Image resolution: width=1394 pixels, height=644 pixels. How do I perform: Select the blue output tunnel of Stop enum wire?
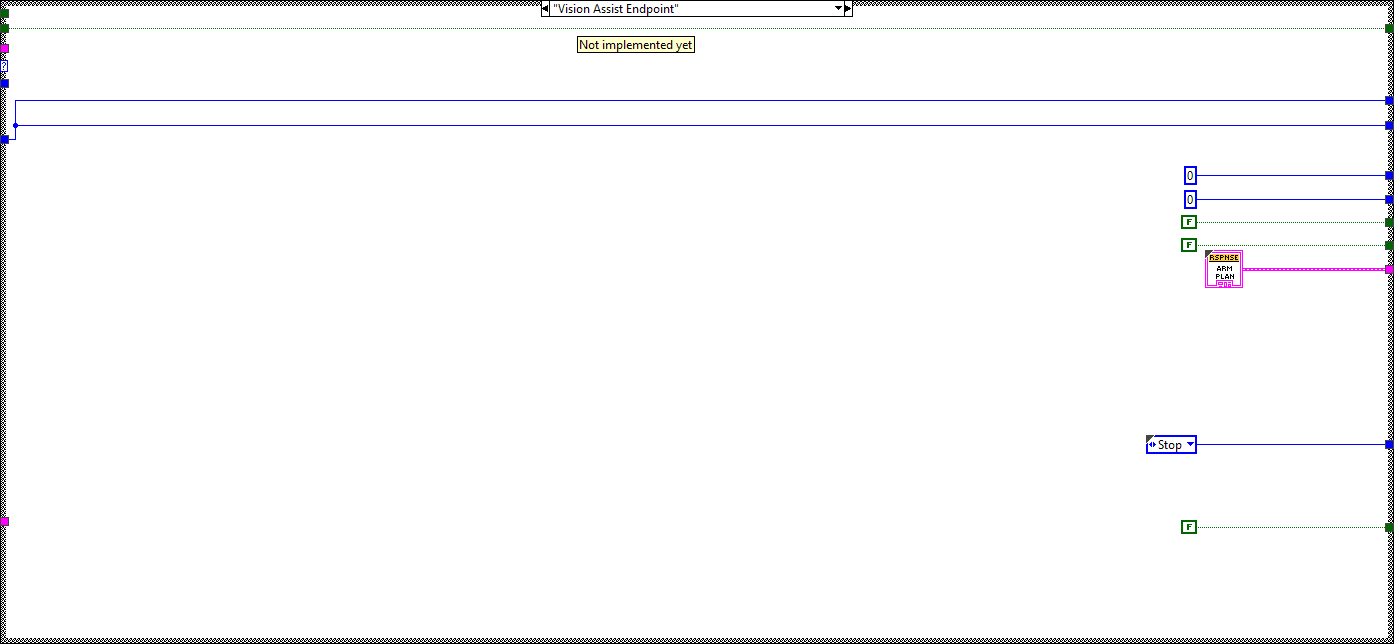tap(1389, 444)
